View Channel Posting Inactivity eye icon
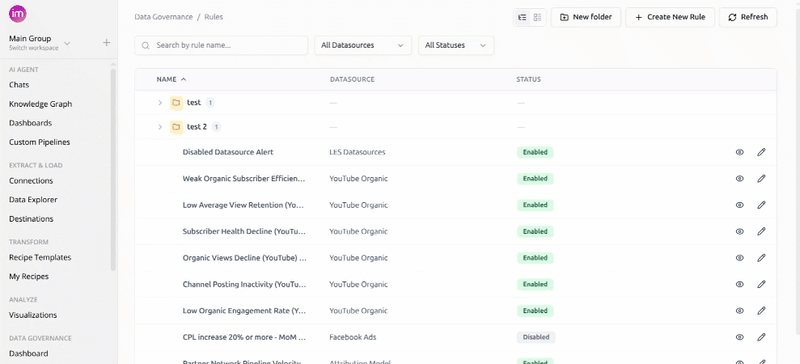The height and width of the screenshot is (364, 800). tap(740, 284)
